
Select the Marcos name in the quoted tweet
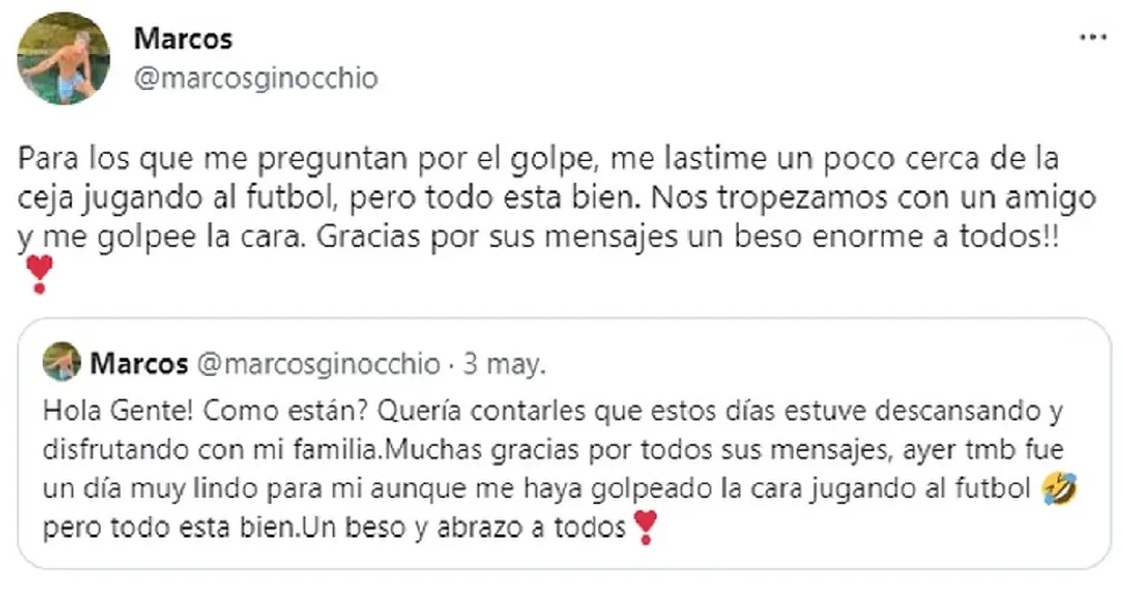[x=139, y=363]
